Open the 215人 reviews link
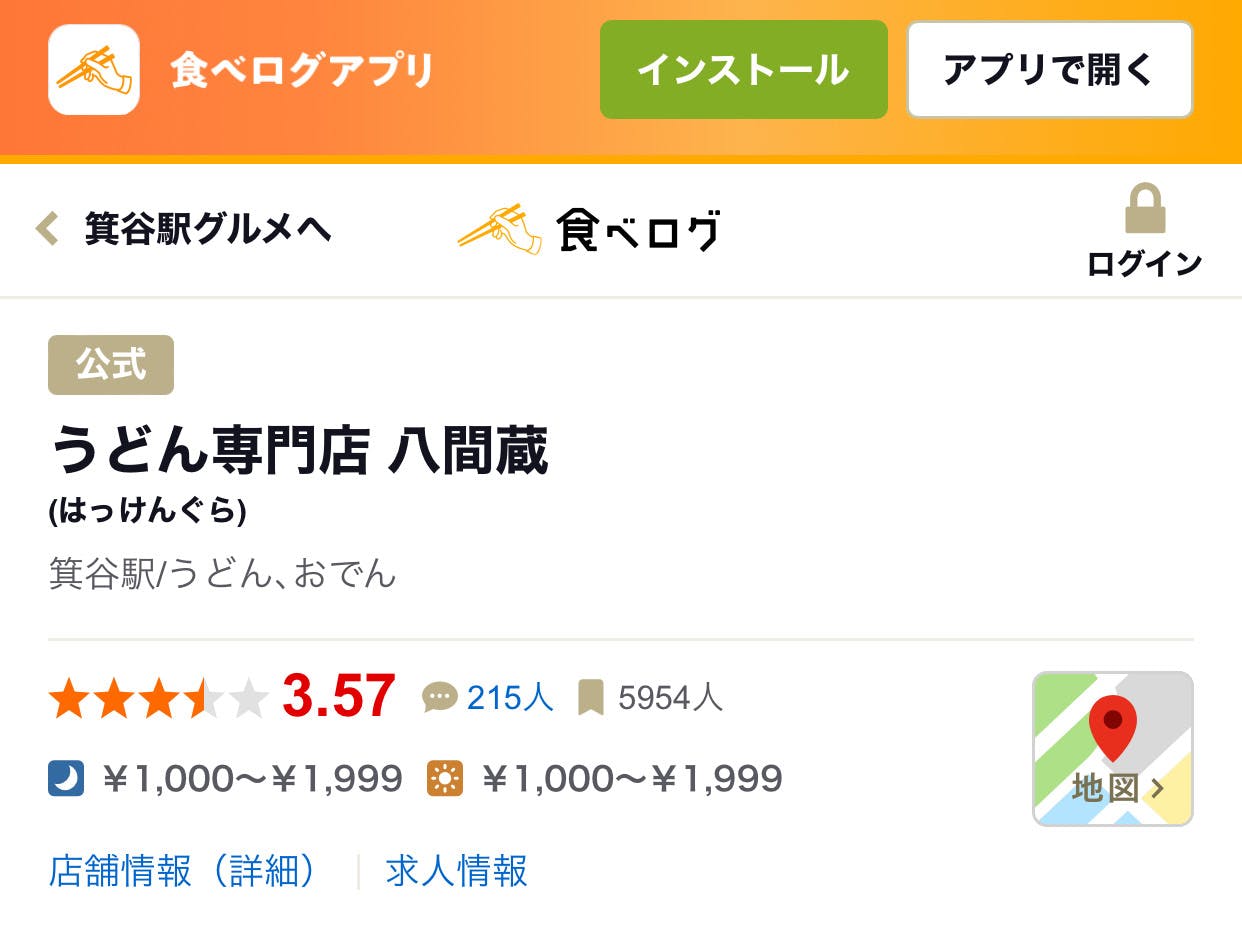The height and width of the screenshot is (939, 1242). click(x=510, y=697)
